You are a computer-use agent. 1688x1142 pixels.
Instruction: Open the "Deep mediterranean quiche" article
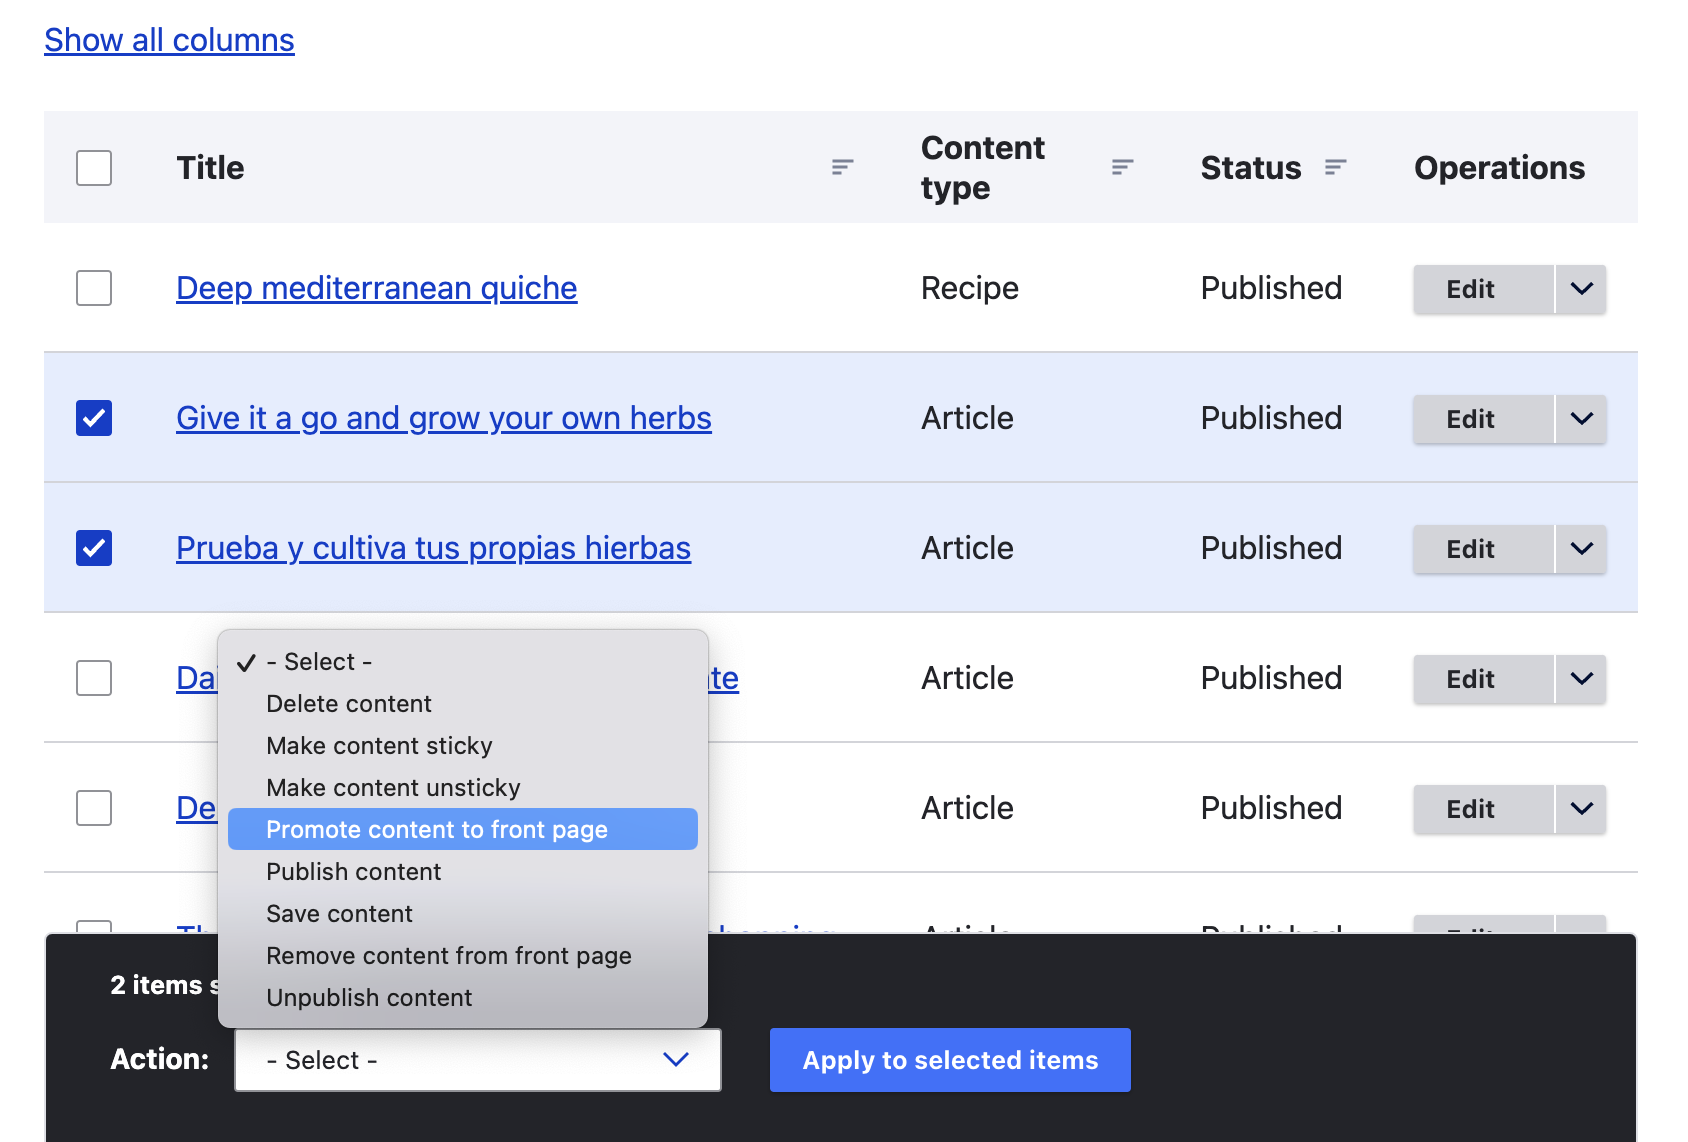pyautogui.click(x=375, y=288)
